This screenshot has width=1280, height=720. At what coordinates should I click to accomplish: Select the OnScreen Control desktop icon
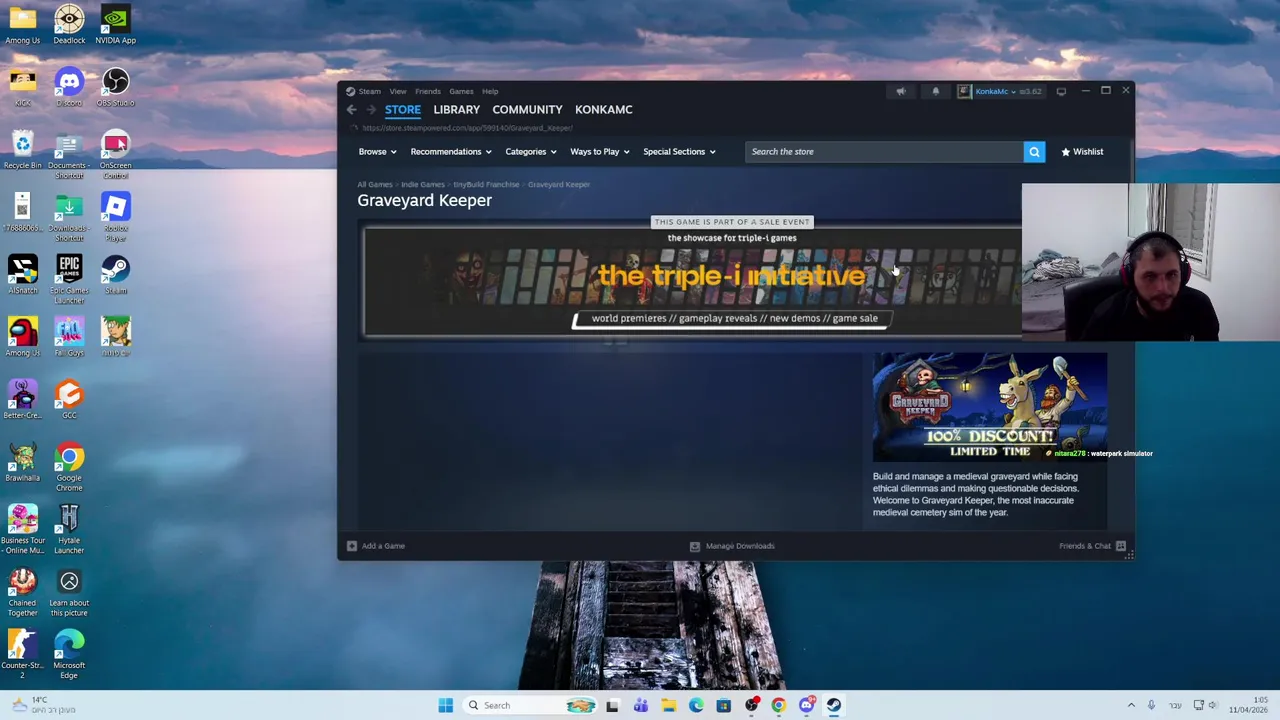(115, 155)
